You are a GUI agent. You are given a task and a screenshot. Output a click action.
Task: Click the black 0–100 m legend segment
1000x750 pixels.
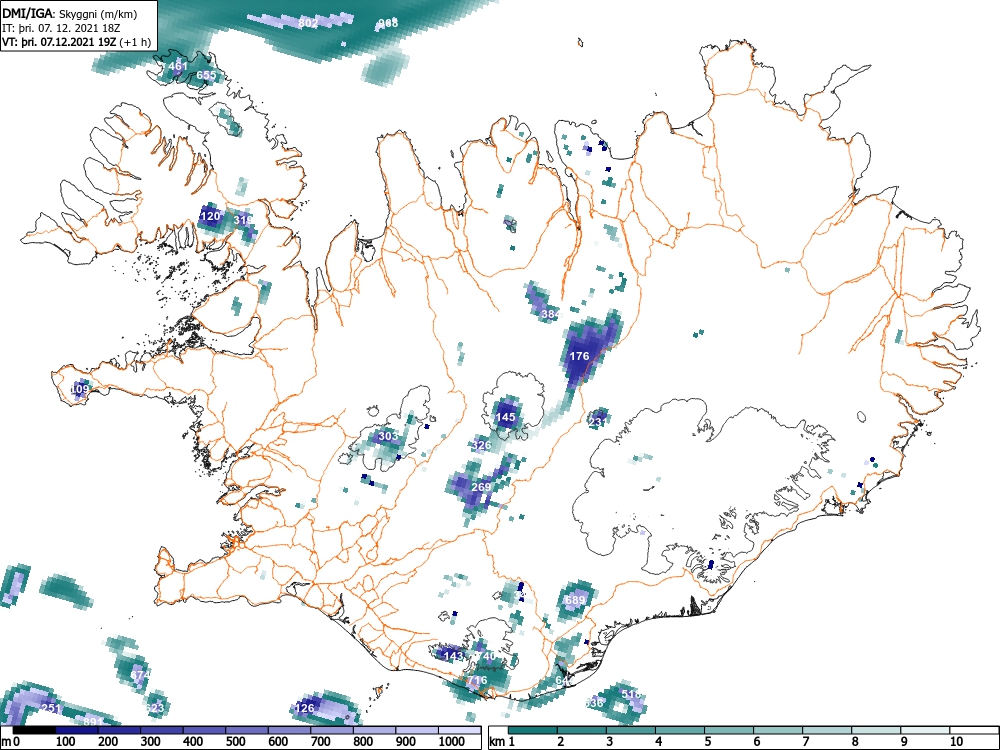pyautogui.click(x=34, y=730)
